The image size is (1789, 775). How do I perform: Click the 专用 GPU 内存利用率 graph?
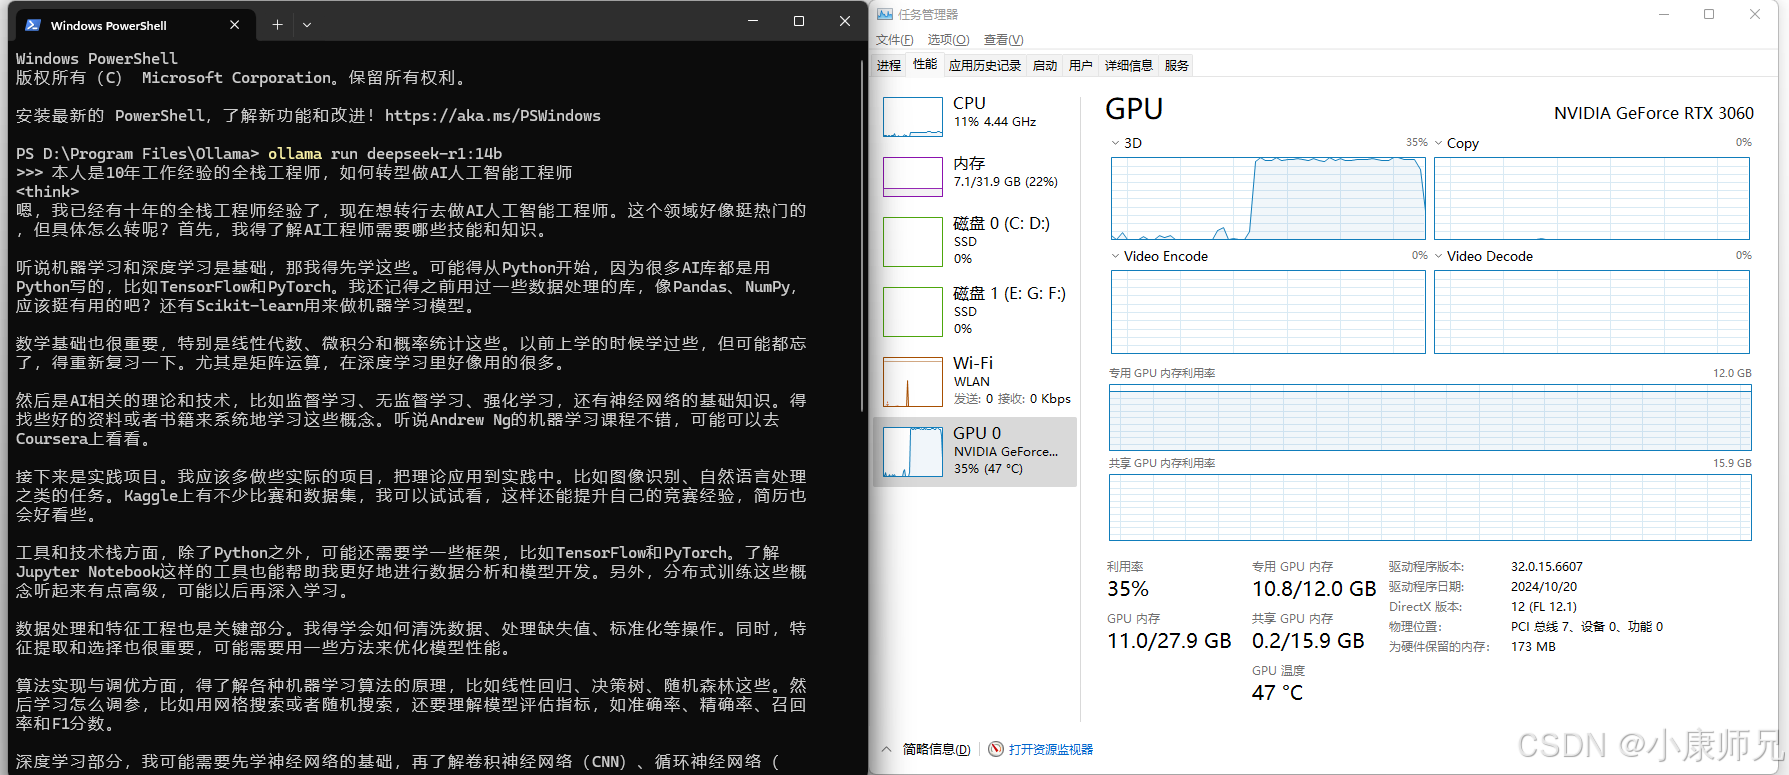(1430, 418)
